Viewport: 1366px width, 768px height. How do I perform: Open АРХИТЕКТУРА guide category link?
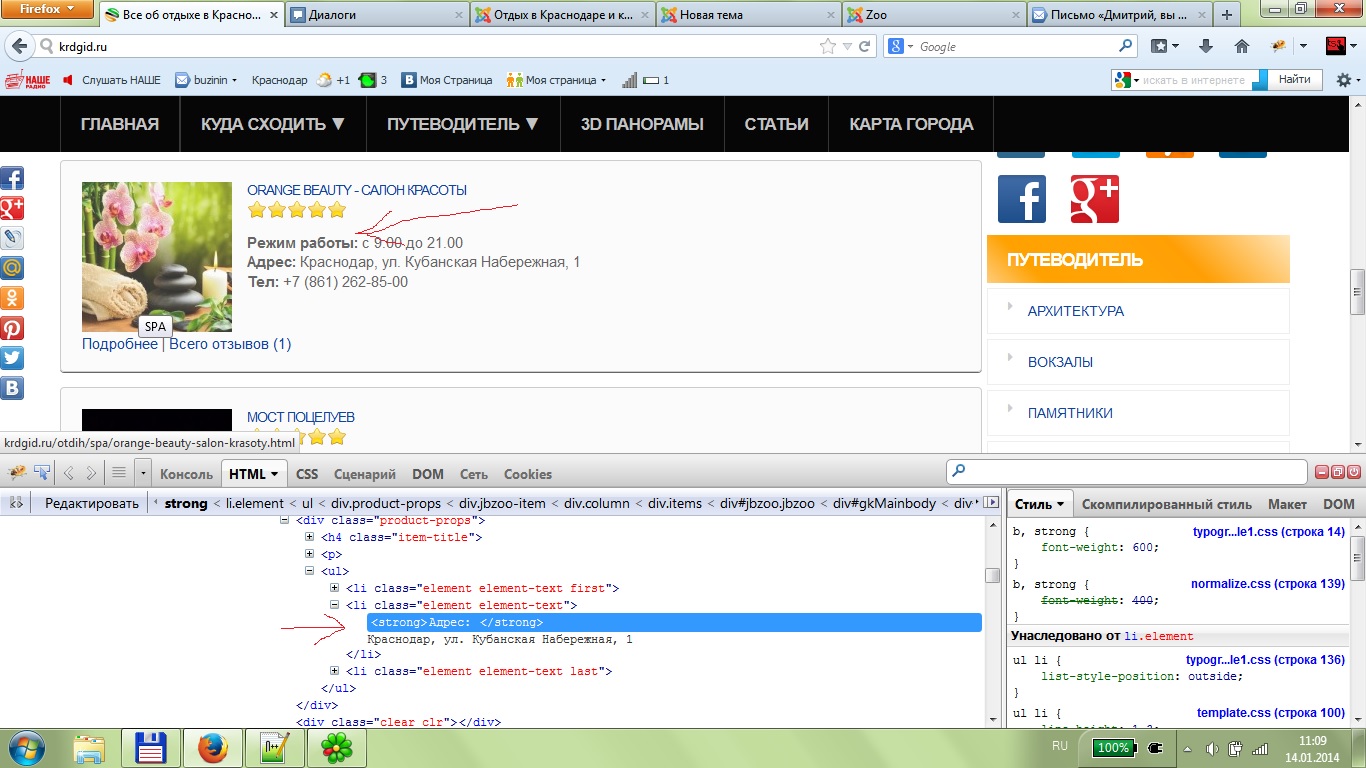(1076, 311)
